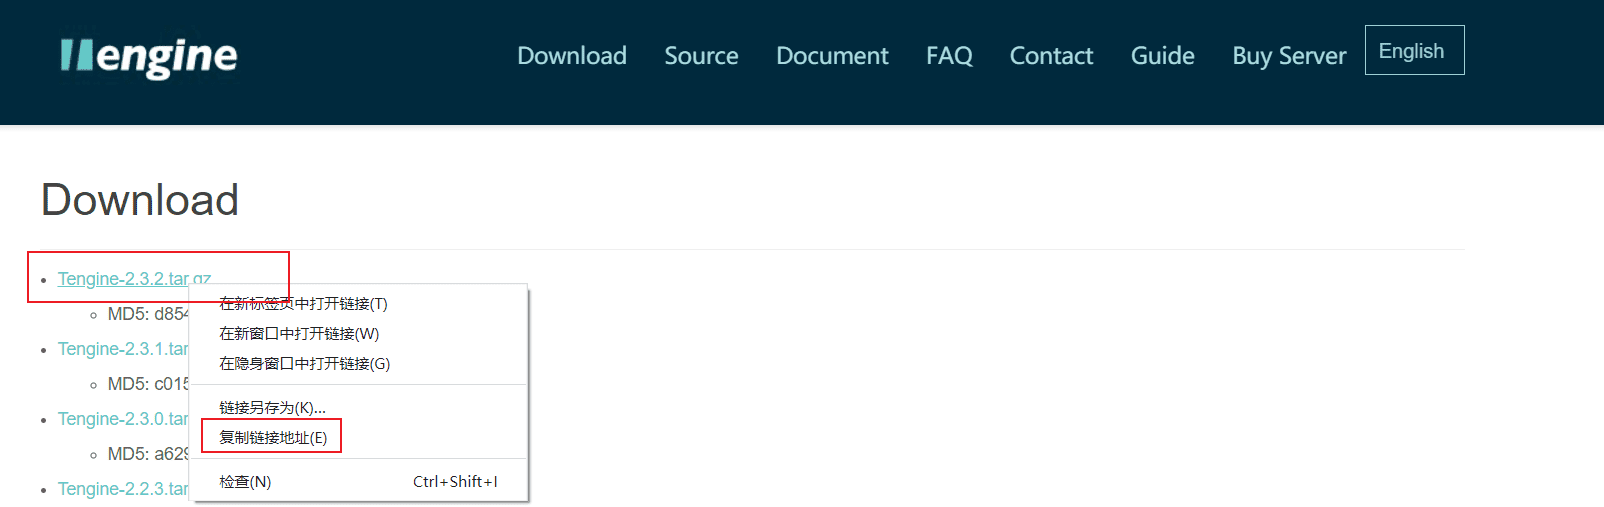Click the Download page heading

coord(140,200)
